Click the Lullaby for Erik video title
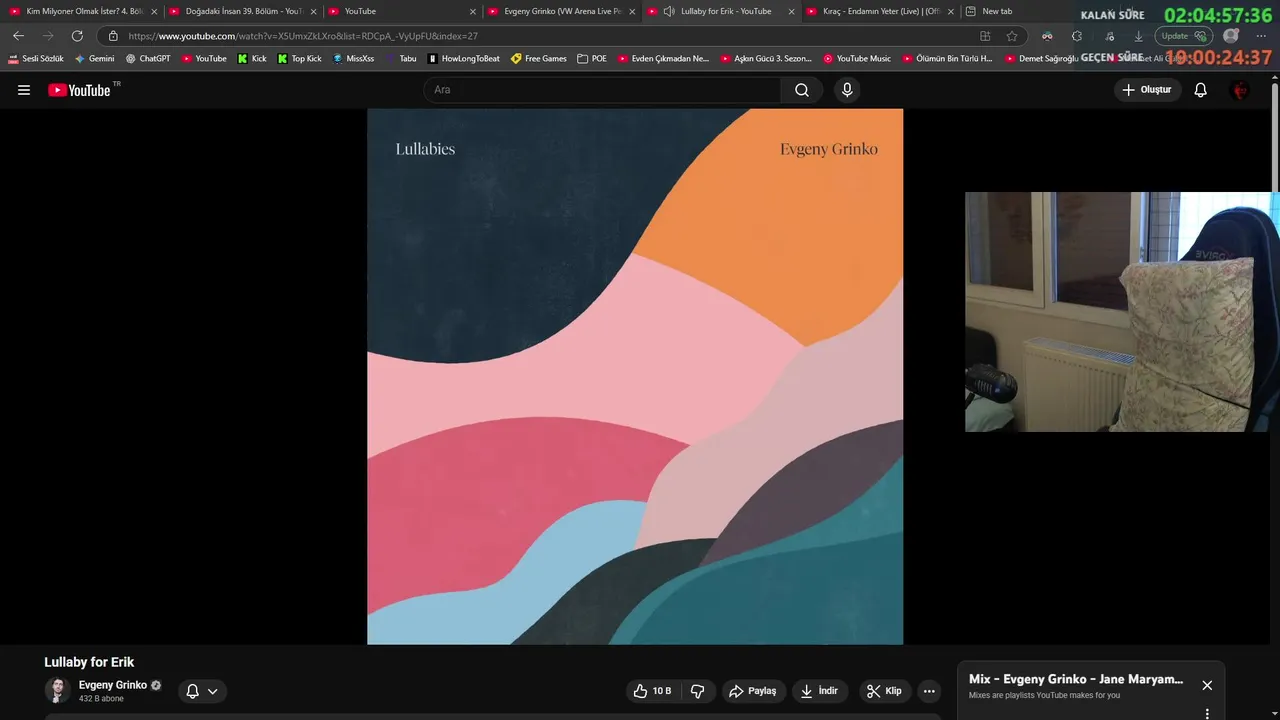Screen dimensions: 1280x720 coord(89,662)
